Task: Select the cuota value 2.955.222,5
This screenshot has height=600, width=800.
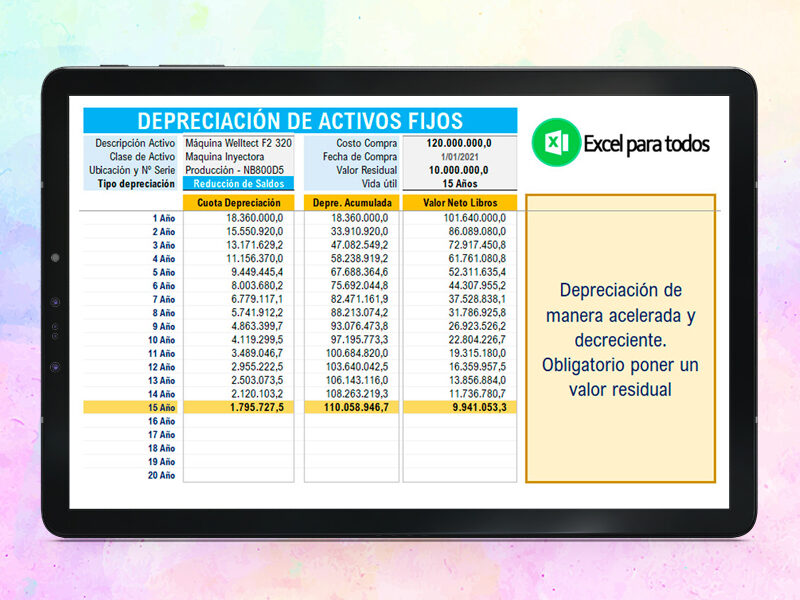Action: tap(257, 367)
